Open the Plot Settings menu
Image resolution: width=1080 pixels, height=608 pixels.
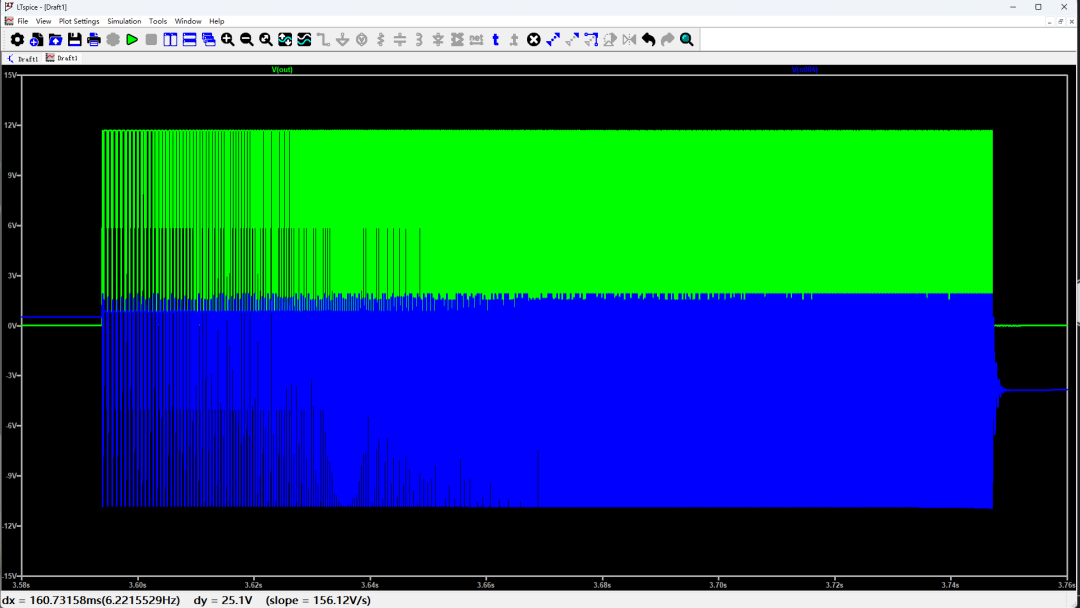pos(79,21)
